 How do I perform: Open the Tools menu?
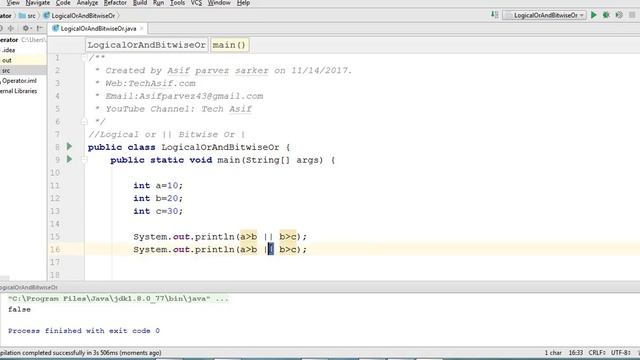[177, 3]
